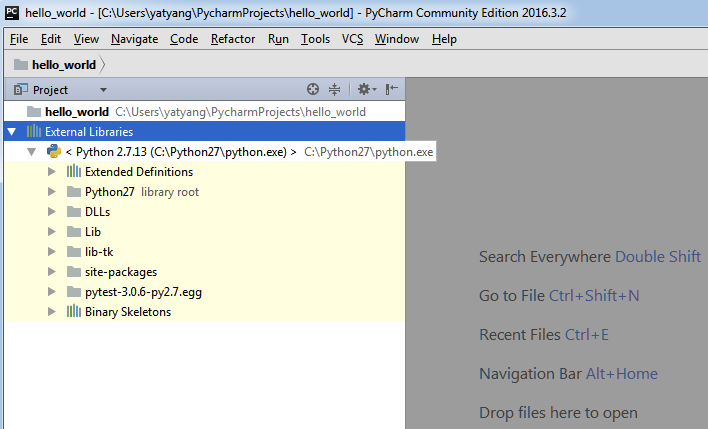Viewport: 708px width, 429px height.
Task: Select pytest-3.0.6-py2.7.egg in the tree
Action: tap(143, 292)
